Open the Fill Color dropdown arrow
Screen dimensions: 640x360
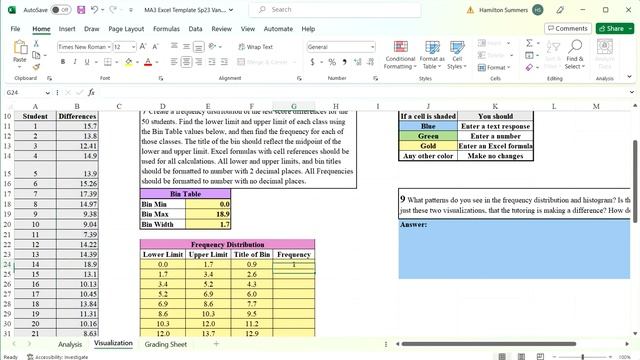[138, 62]
